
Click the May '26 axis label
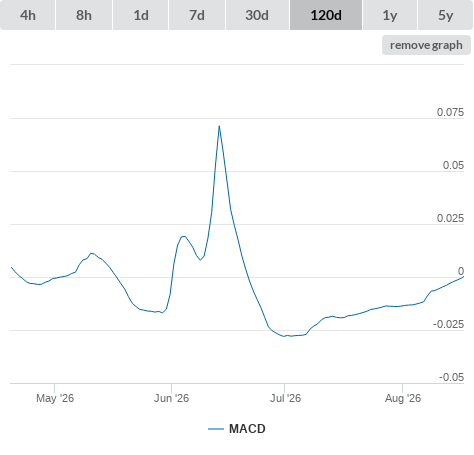(55, 398)
